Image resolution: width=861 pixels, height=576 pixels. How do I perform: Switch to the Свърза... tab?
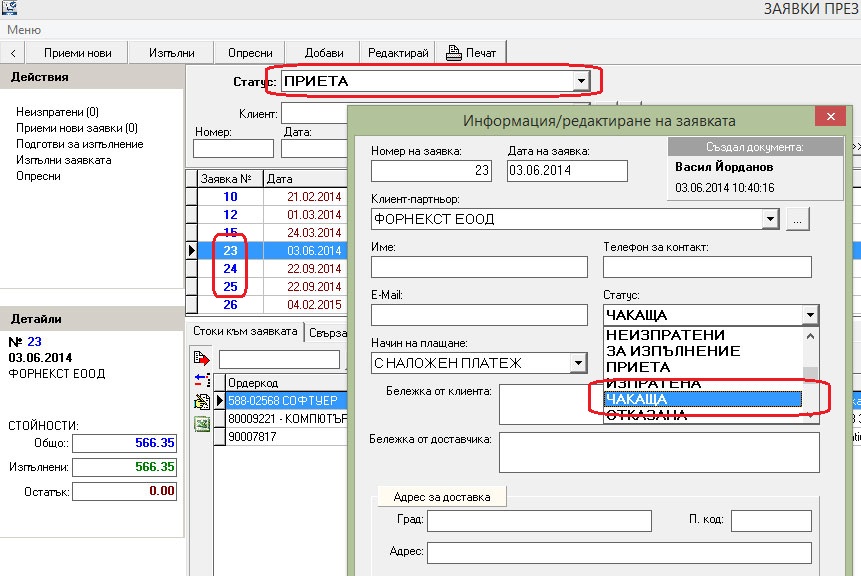tap(327, 333)
